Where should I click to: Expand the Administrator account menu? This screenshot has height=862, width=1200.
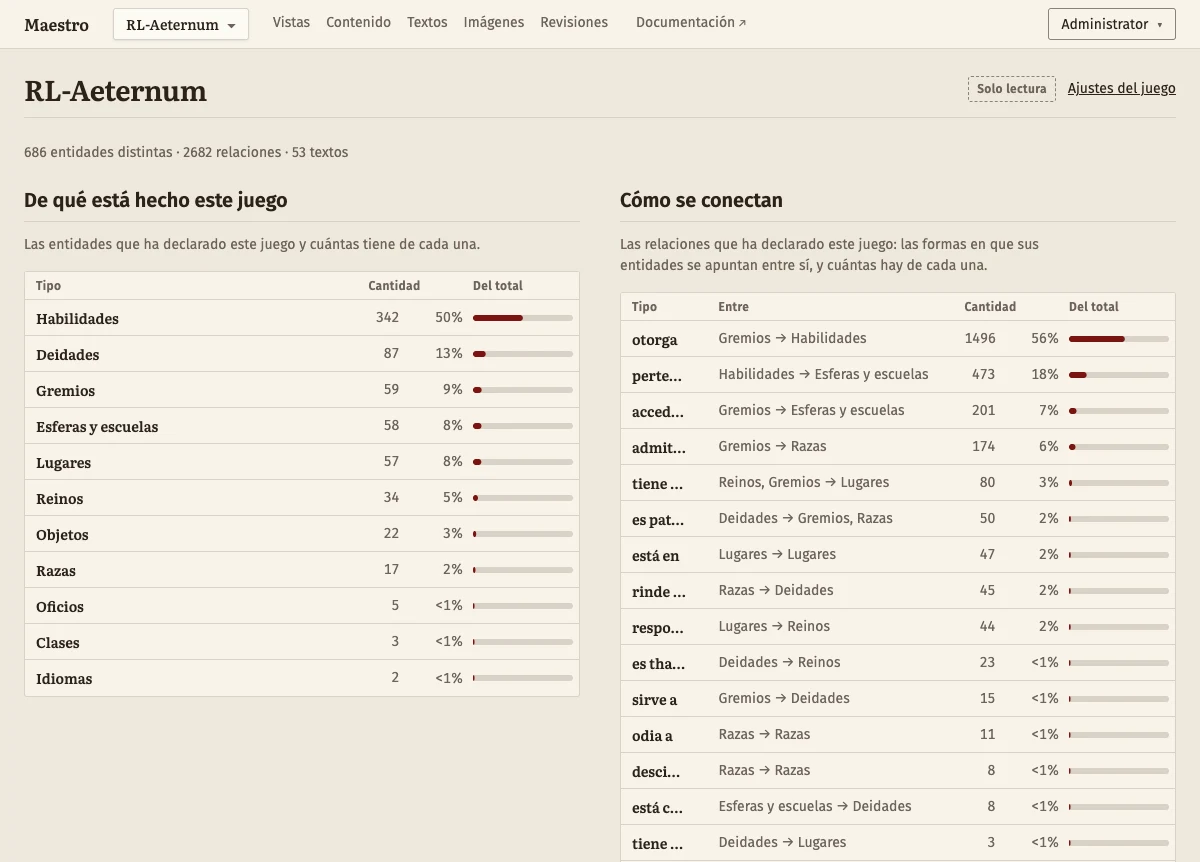pyautogui.click(x=1112, y=25)
